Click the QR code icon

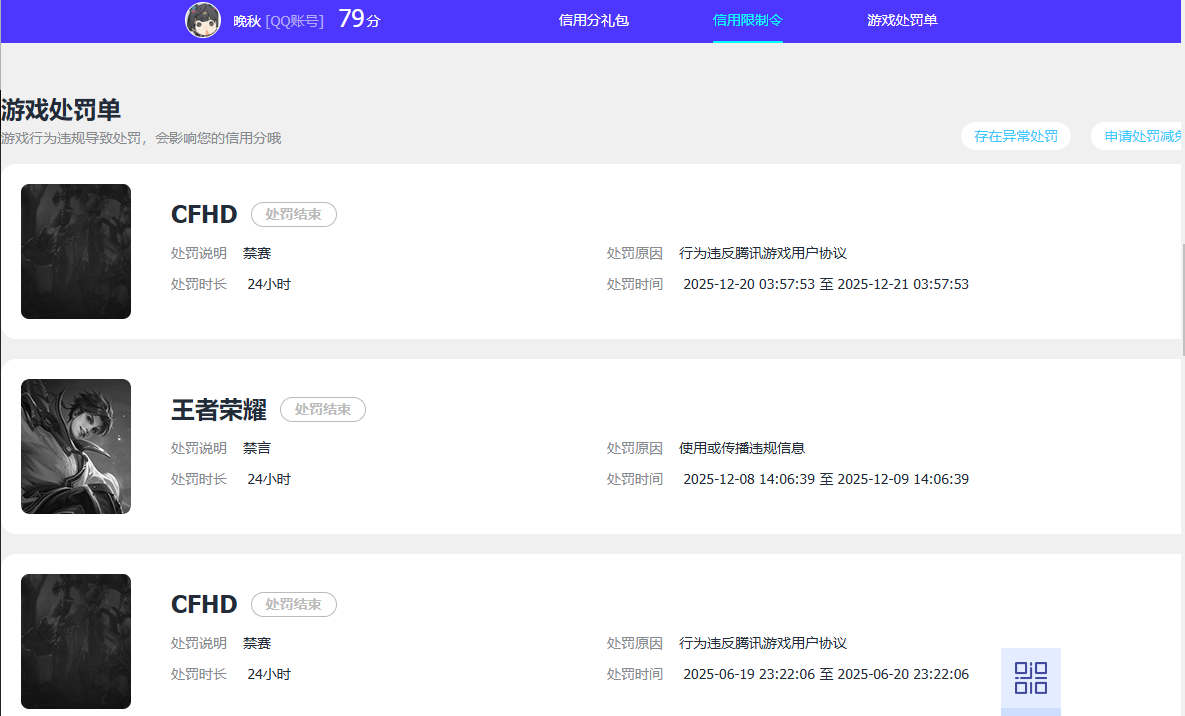1030,677
